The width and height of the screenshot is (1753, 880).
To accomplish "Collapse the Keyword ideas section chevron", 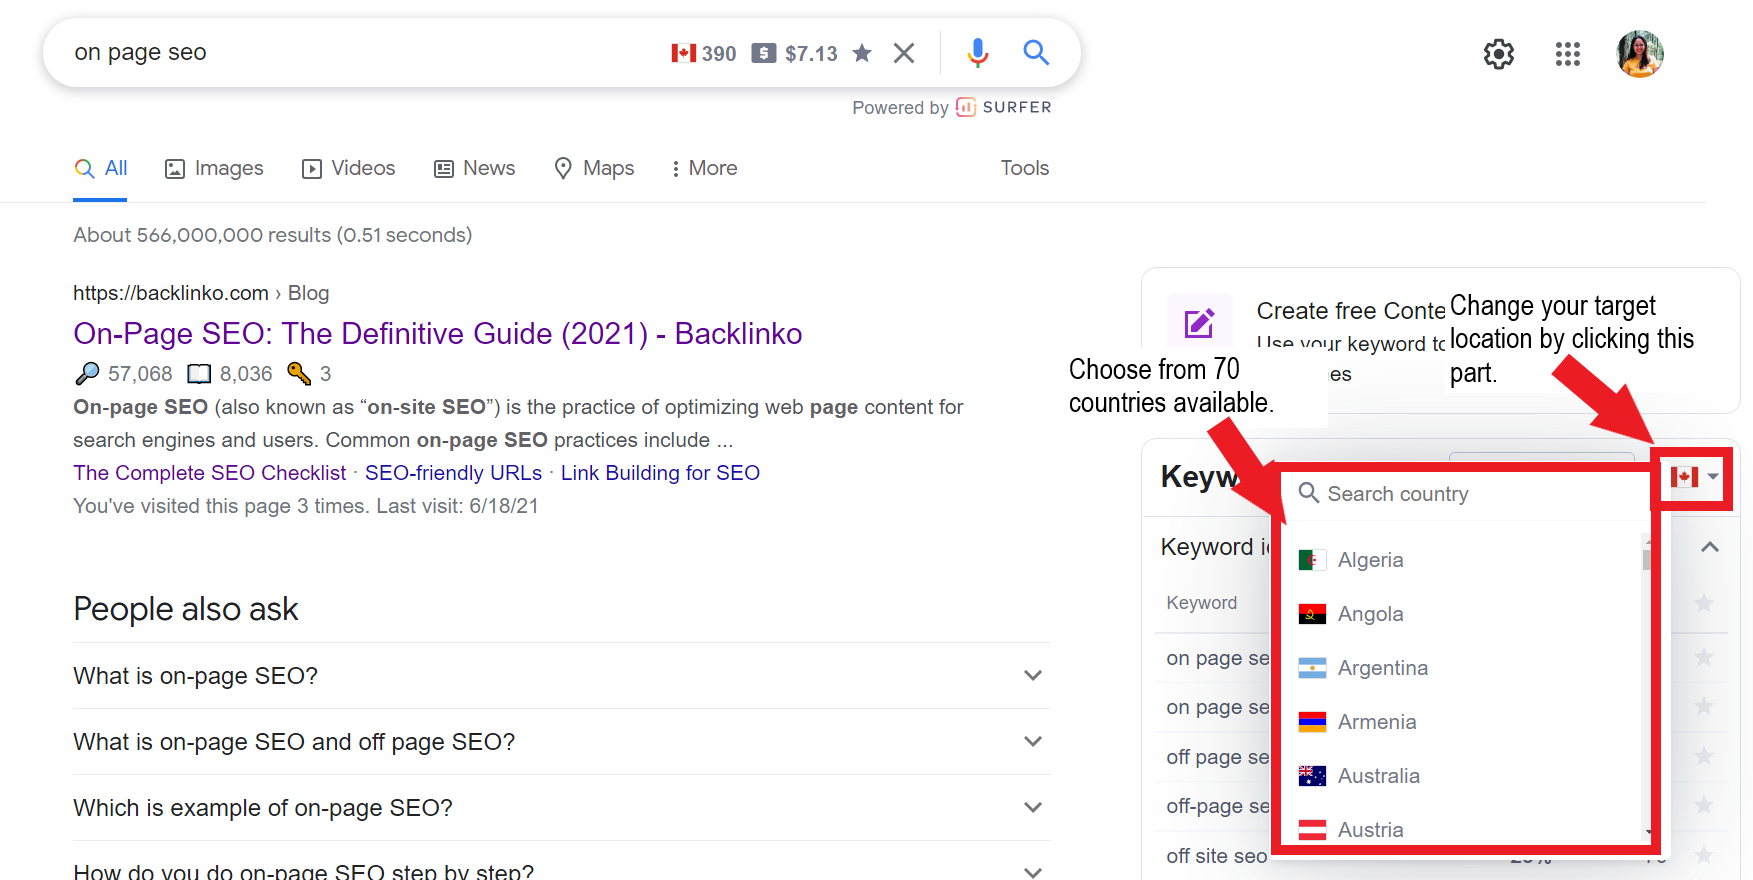I will click(1710, 547).
